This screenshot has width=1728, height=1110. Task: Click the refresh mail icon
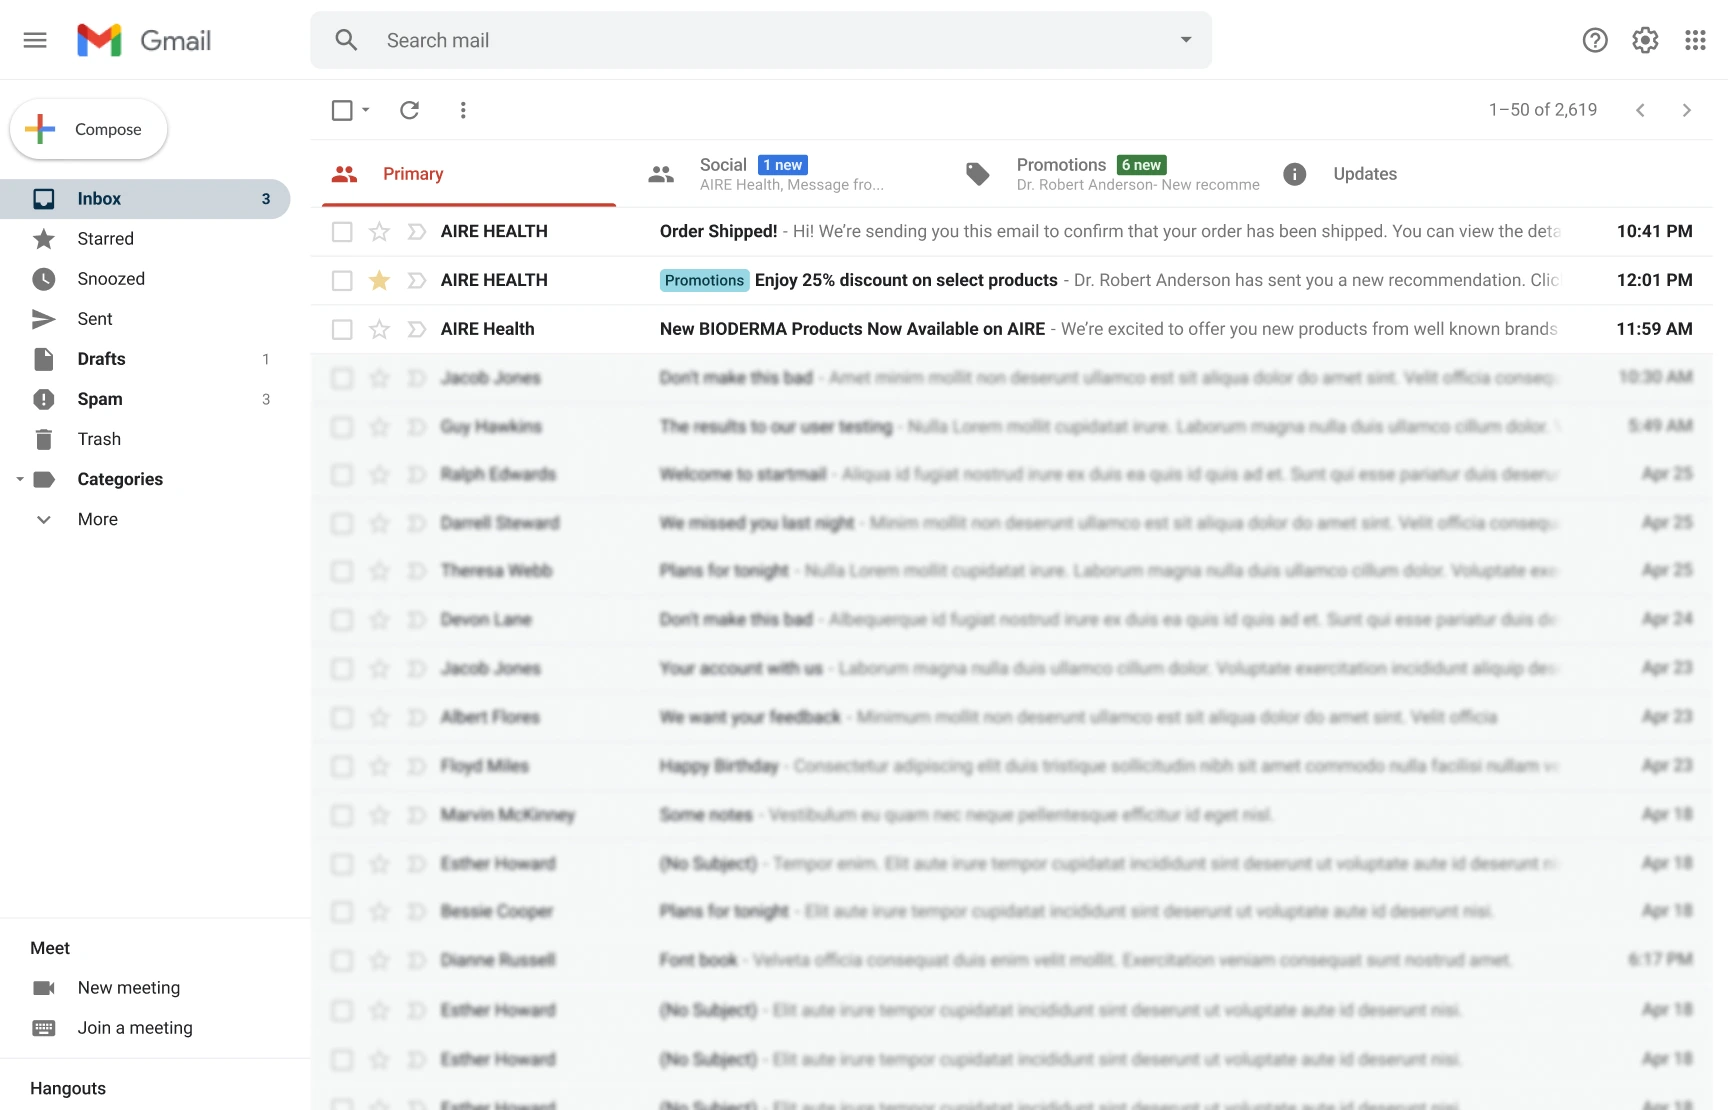pos(409,110)
